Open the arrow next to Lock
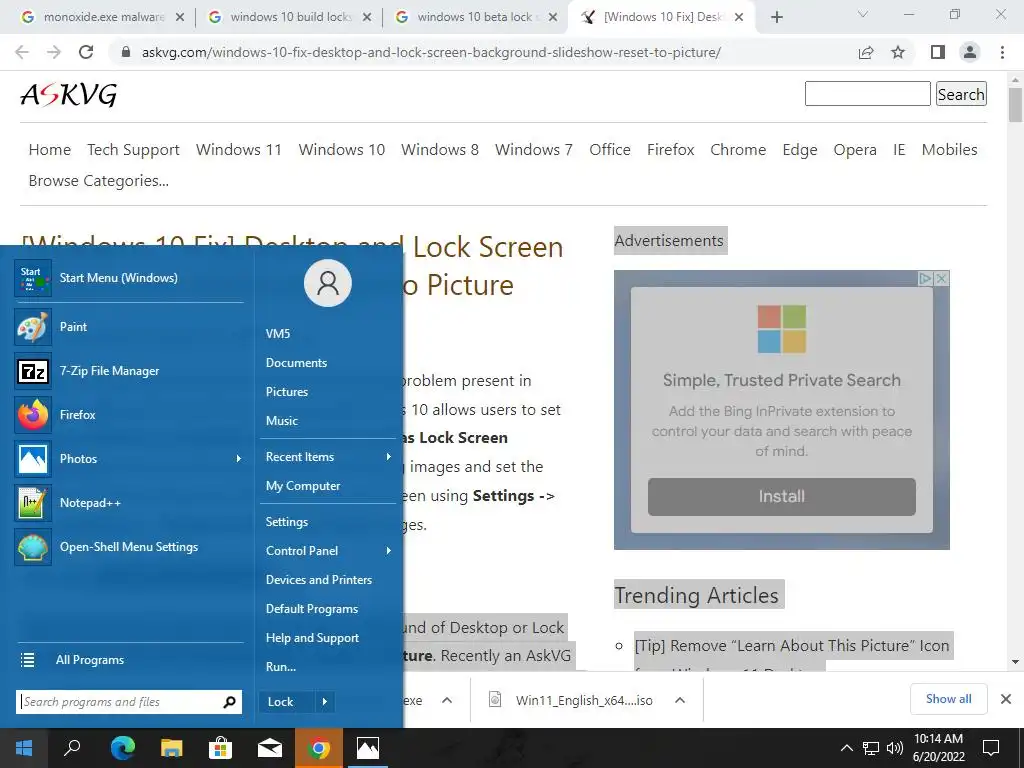The image size is (1024, 768). [x=325, y=702]
